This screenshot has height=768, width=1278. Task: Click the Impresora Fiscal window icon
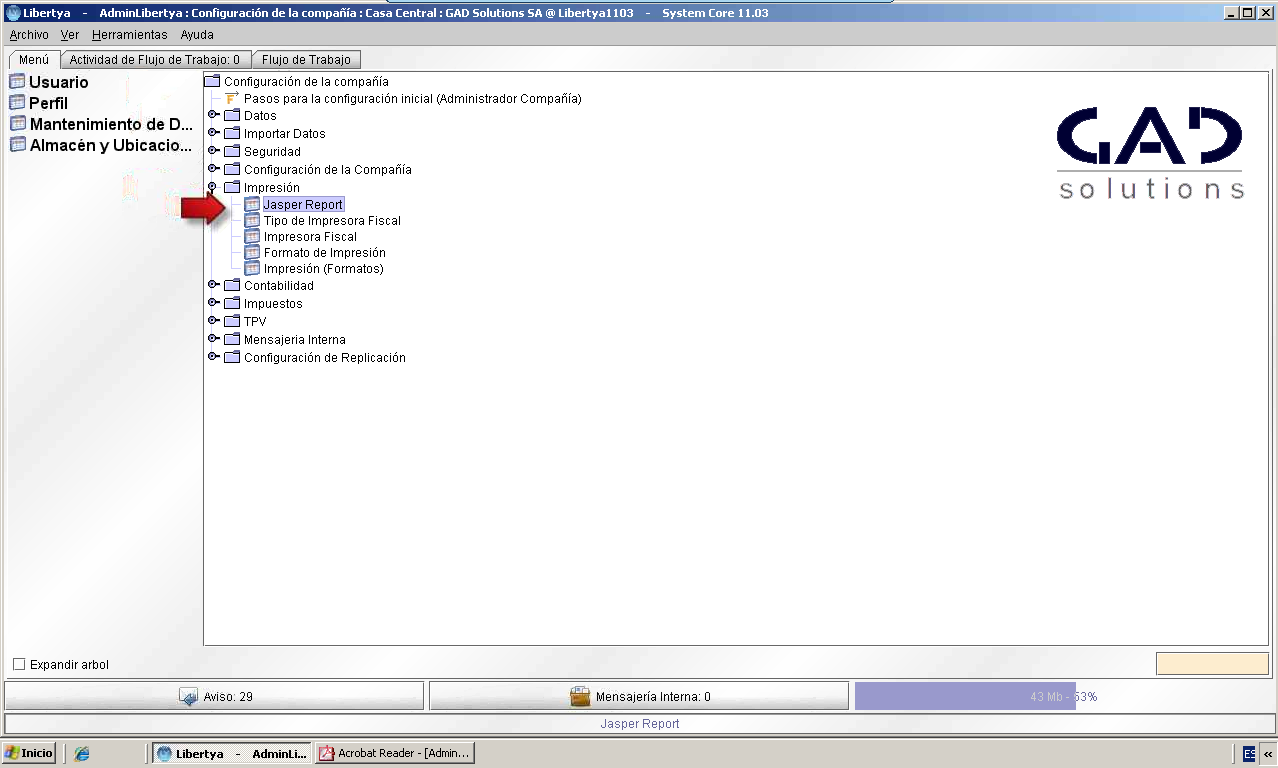[252, 237]
